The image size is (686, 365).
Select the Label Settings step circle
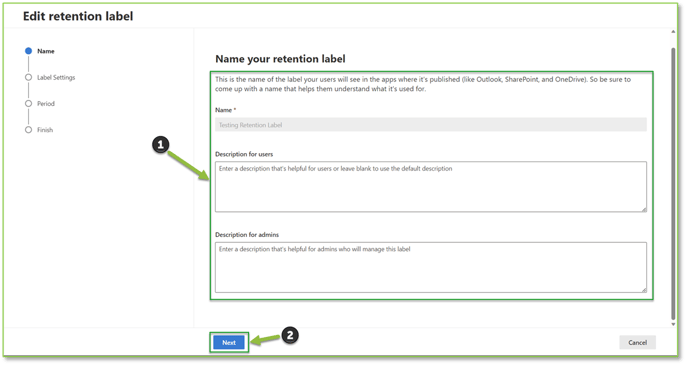[x=28, y=77]
